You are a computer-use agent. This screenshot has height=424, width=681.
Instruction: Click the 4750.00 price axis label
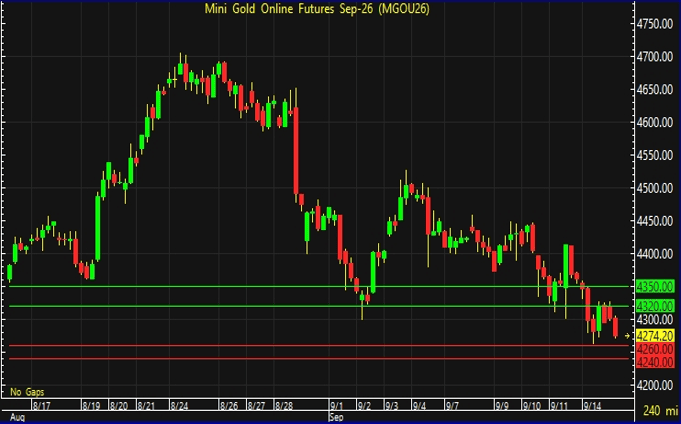point(655,24)
